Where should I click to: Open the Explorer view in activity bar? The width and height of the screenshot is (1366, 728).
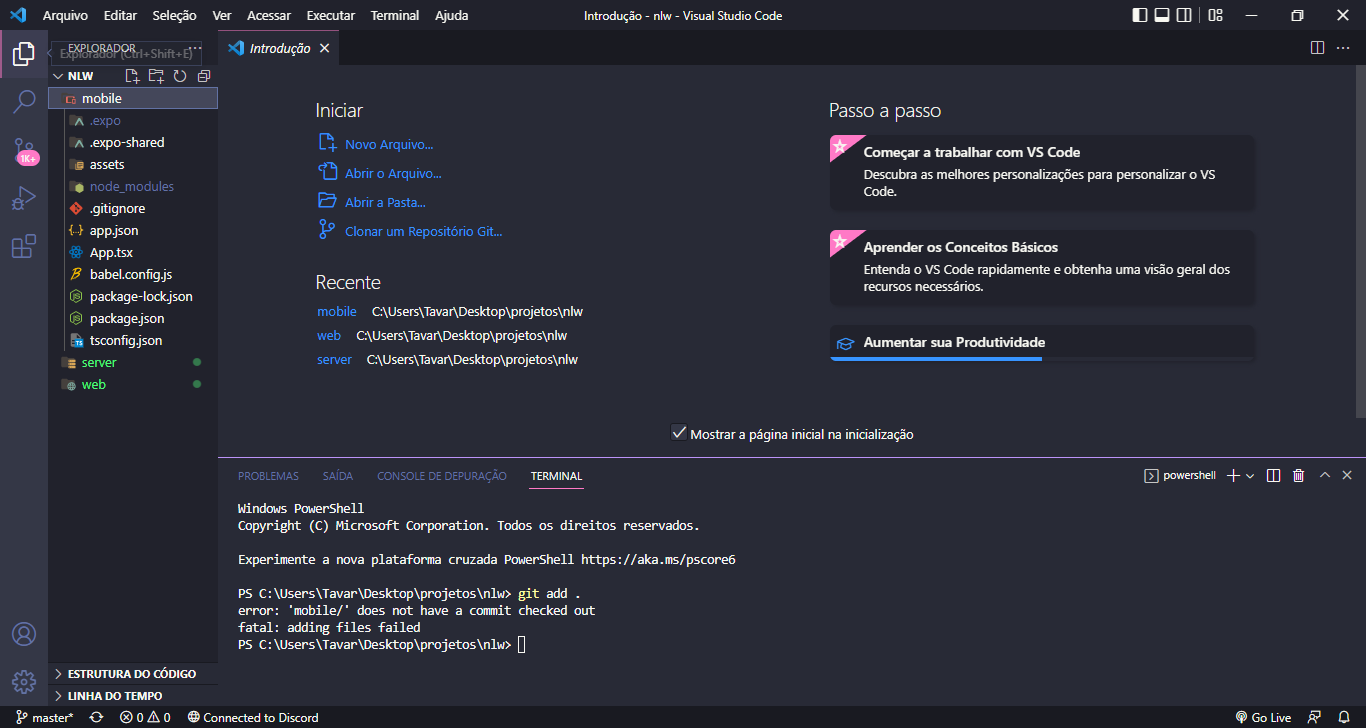tap(24, 54)
